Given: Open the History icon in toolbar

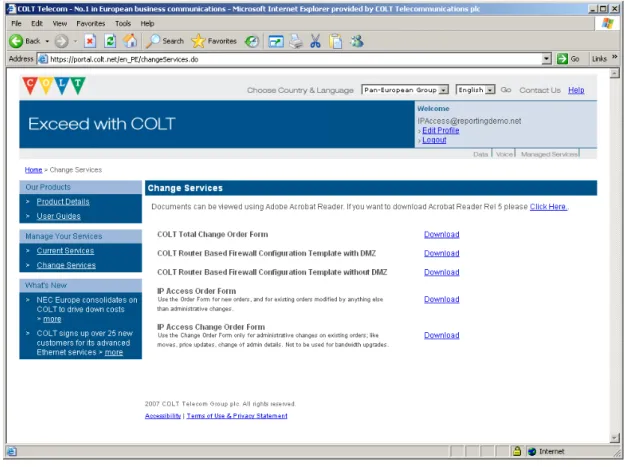Looking at the screenshot, I should [x=252, y=41].
